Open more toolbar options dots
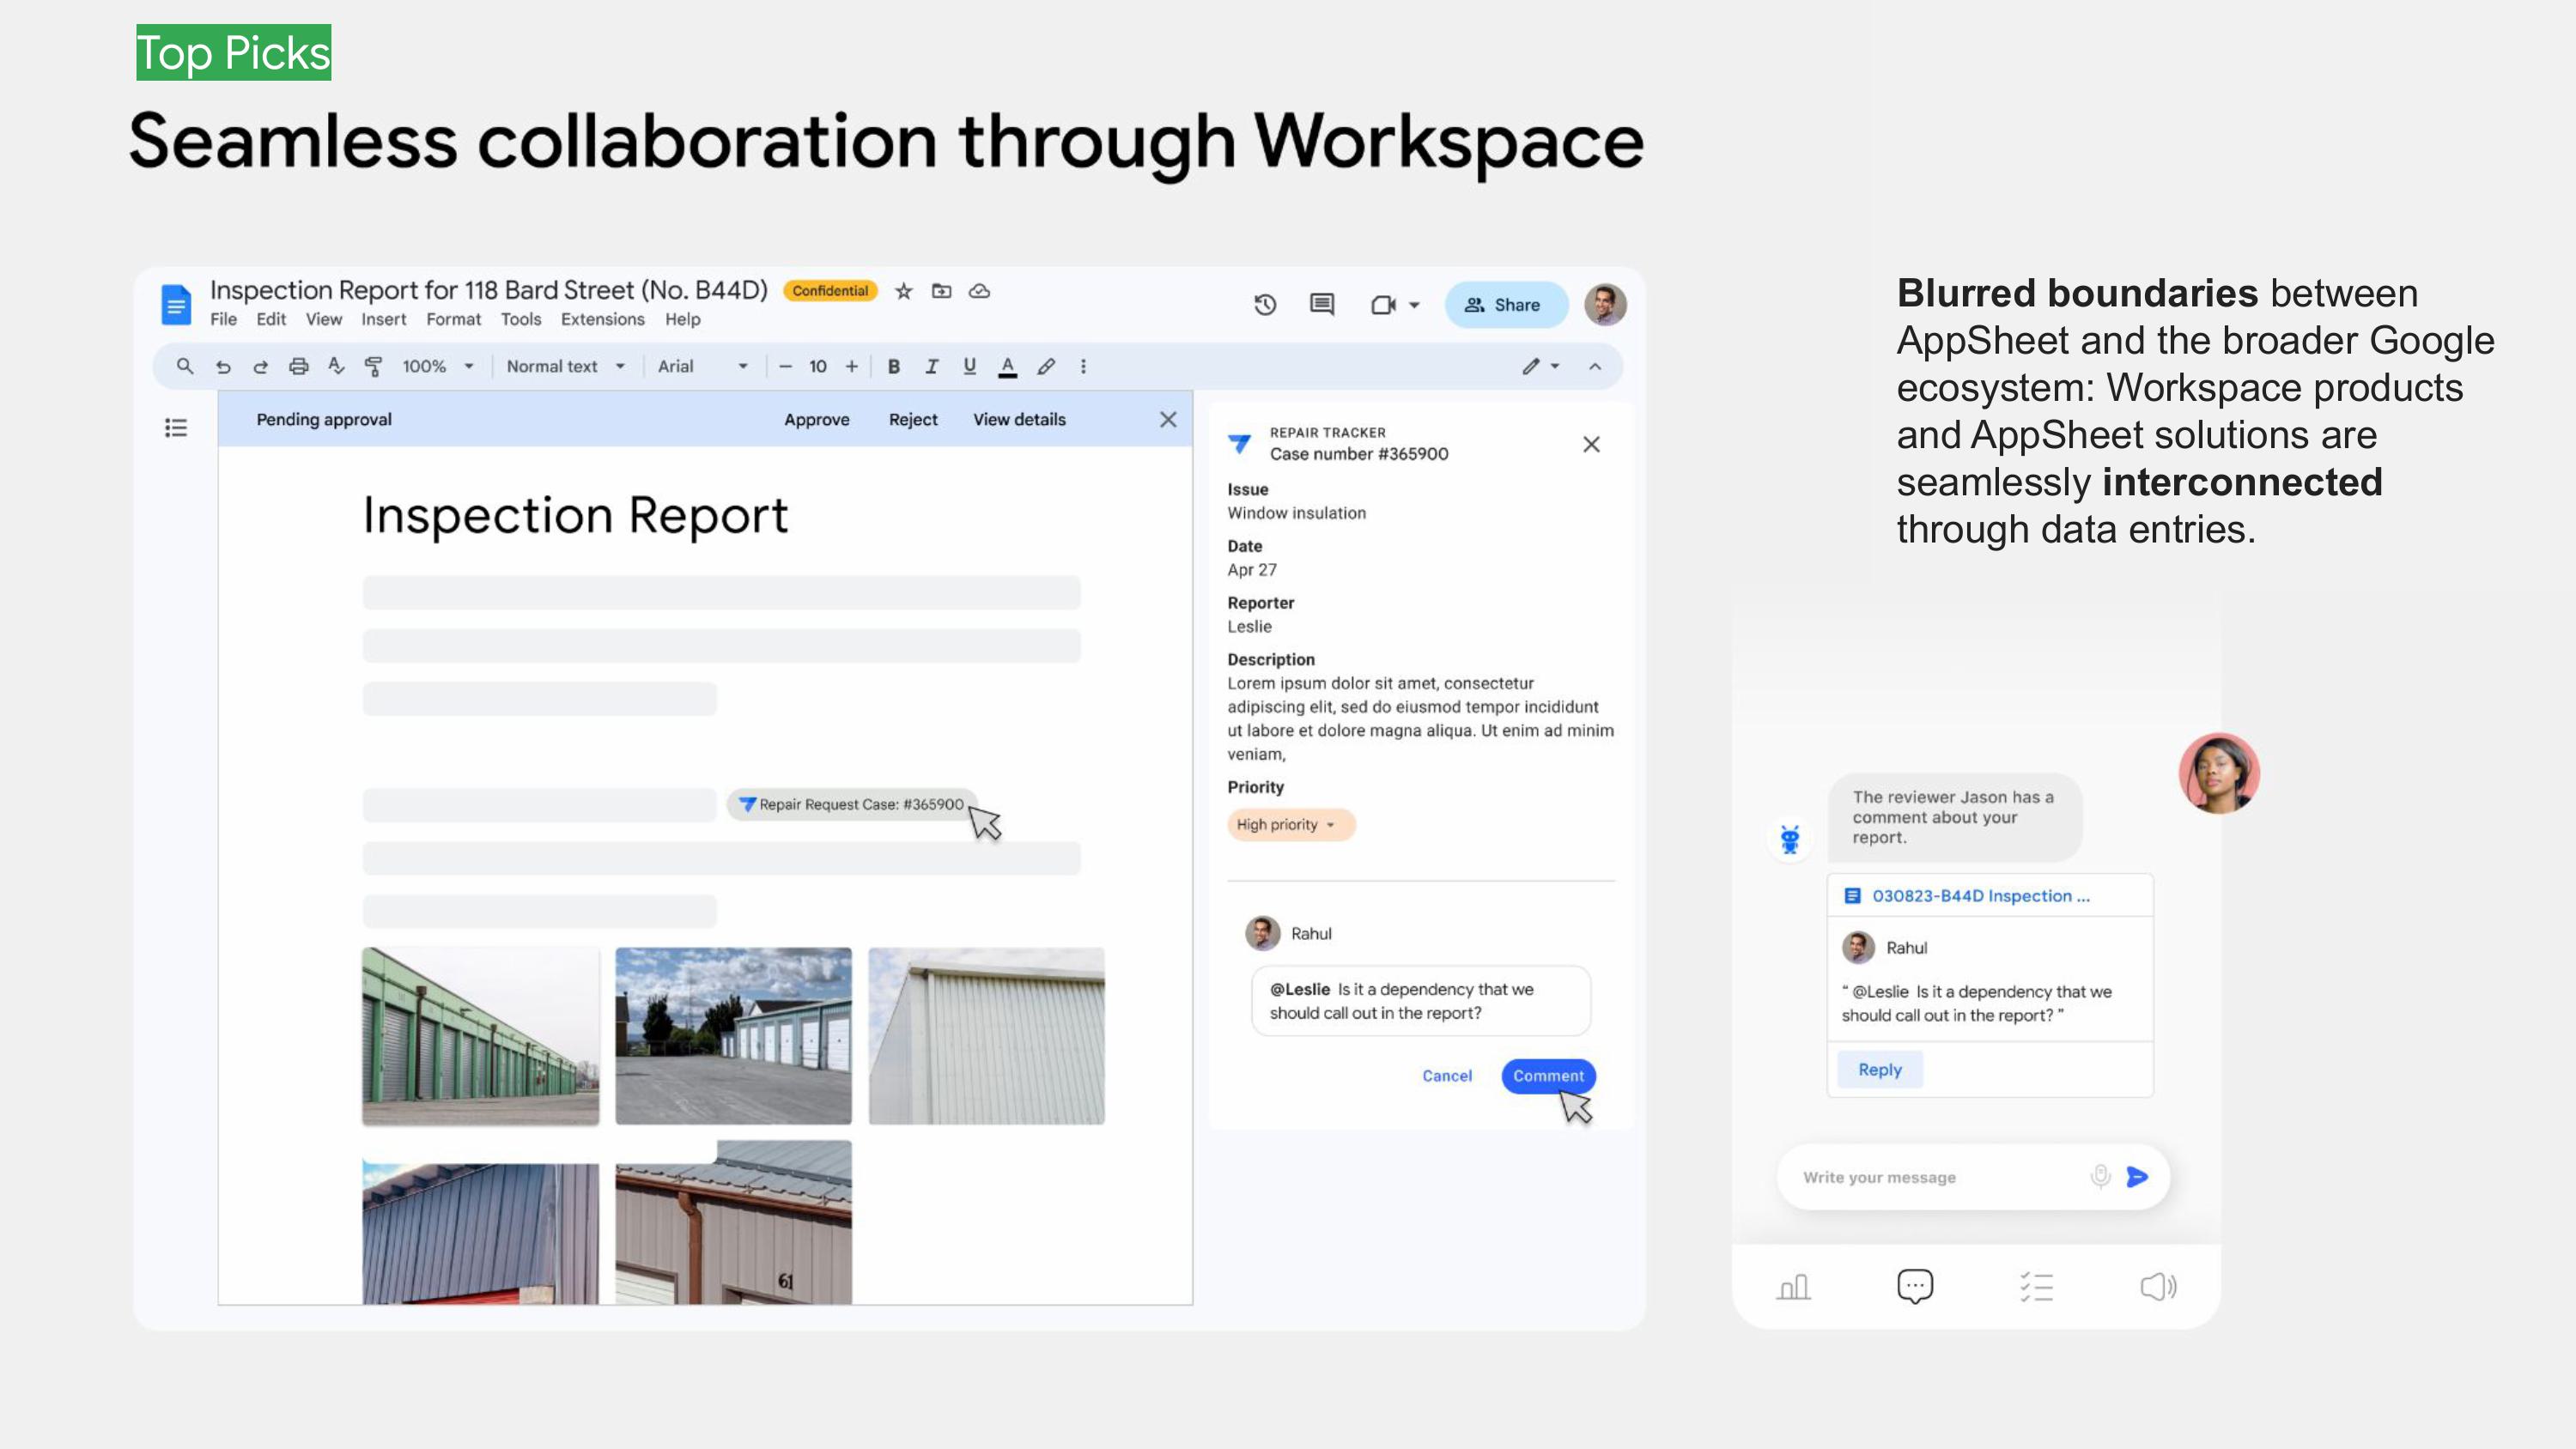The width and height of the screenshot is (2576, 1449). [1083, 367]
